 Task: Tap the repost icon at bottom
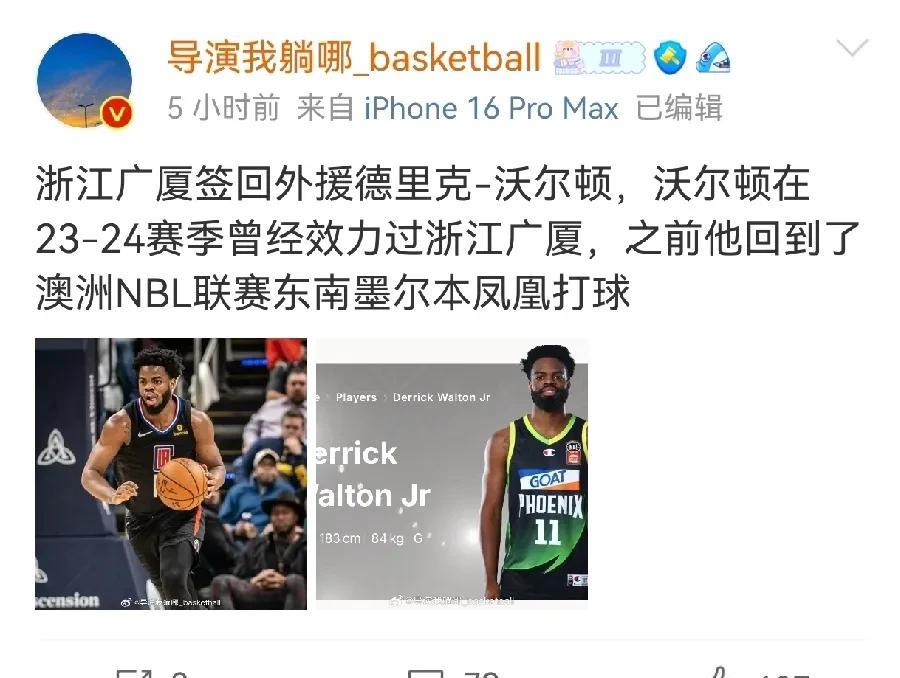point(134,674)
